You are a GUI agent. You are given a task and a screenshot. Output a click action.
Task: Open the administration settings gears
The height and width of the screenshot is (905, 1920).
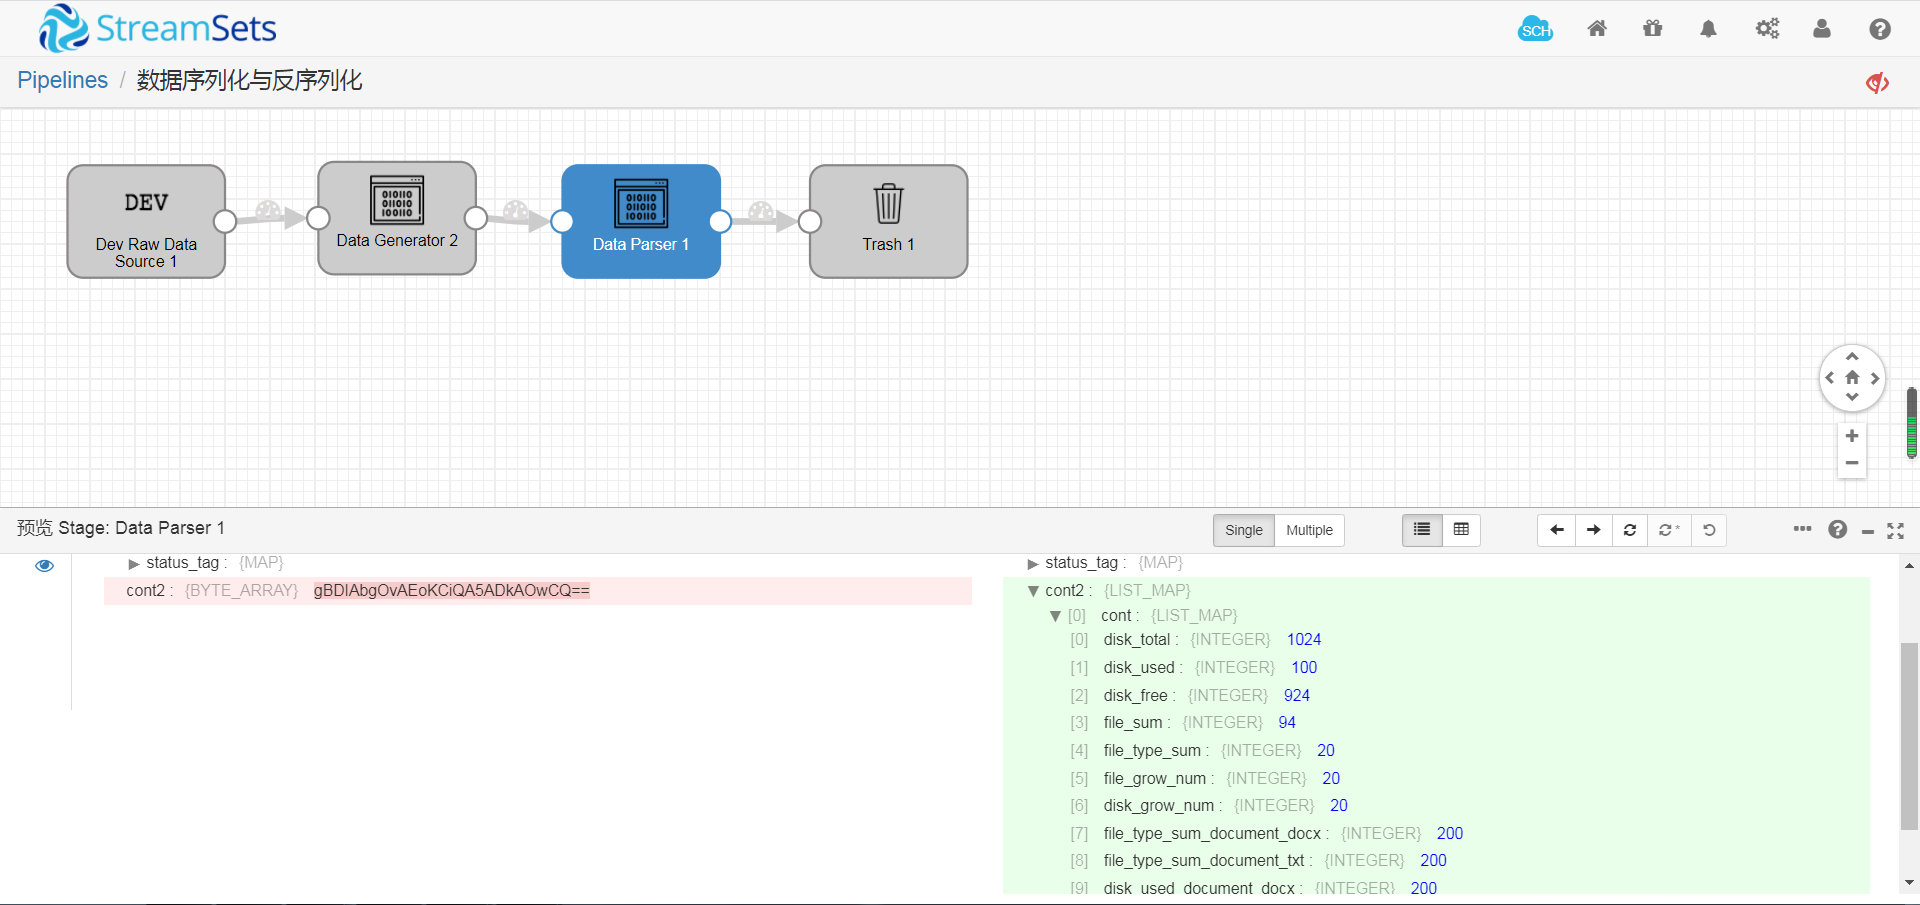click(x=1766, y=29)
